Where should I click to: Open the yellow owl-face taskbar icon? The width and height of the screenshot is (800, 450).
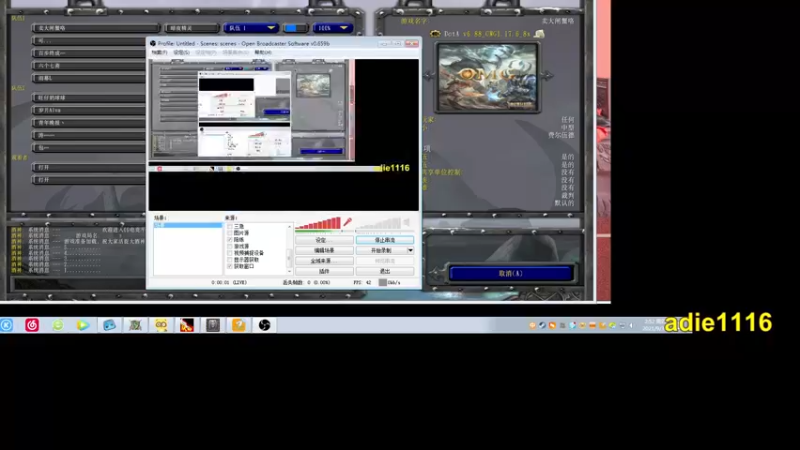click(x=161, y=325)
